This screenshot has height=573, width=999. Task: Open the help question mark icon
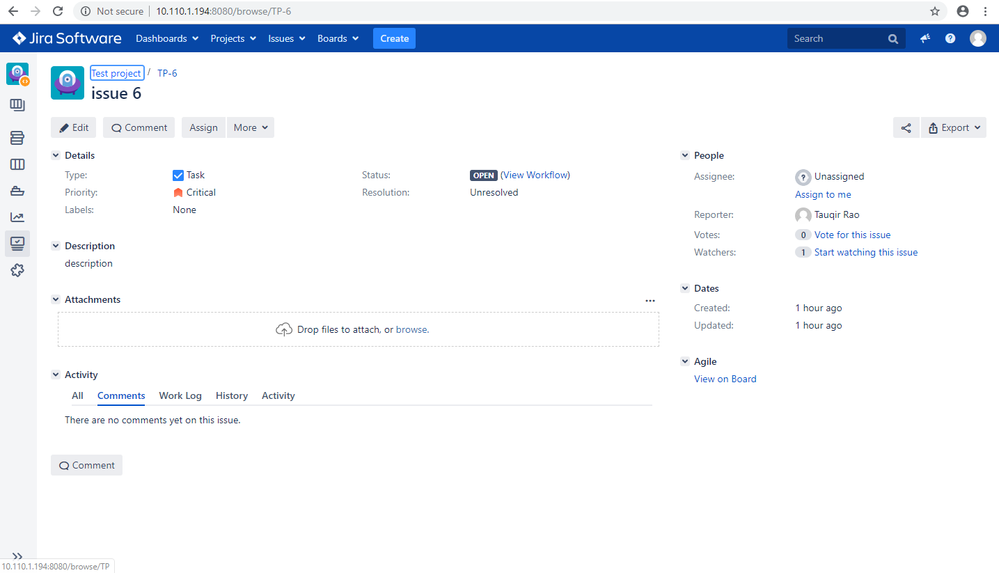(x=950, y=38)
